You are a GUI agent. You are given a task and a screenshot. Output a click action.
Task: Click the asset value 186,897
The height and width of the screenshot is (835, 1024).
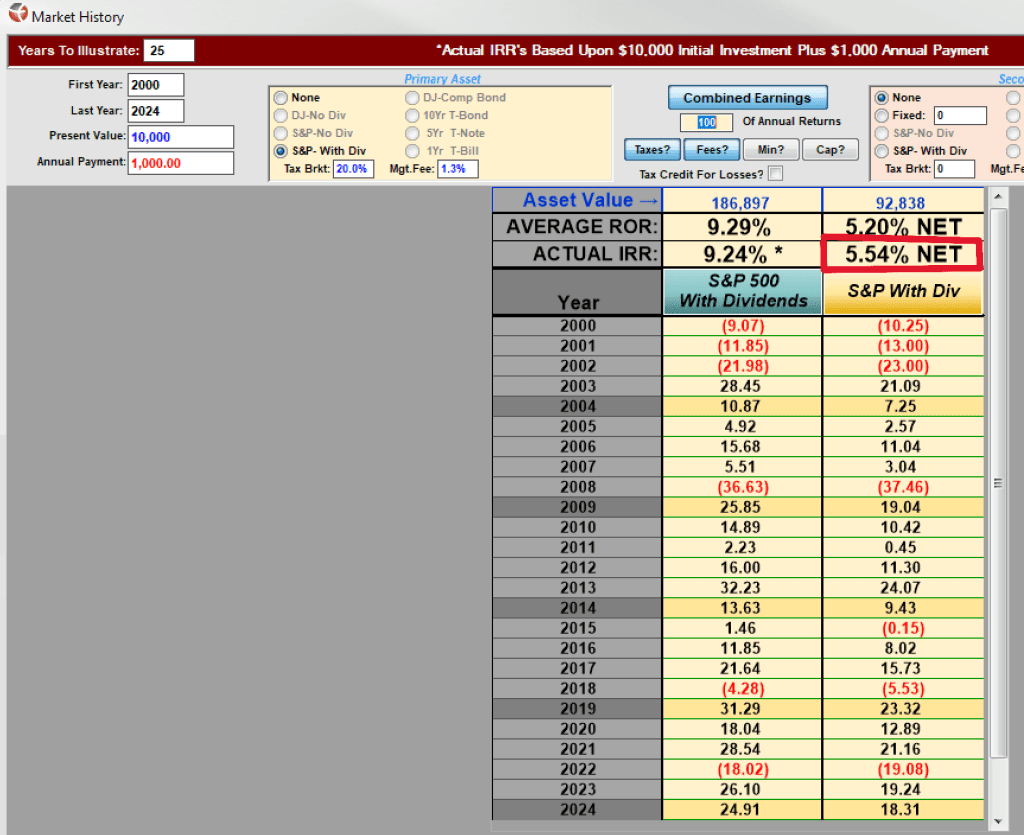tap(741, 203)
